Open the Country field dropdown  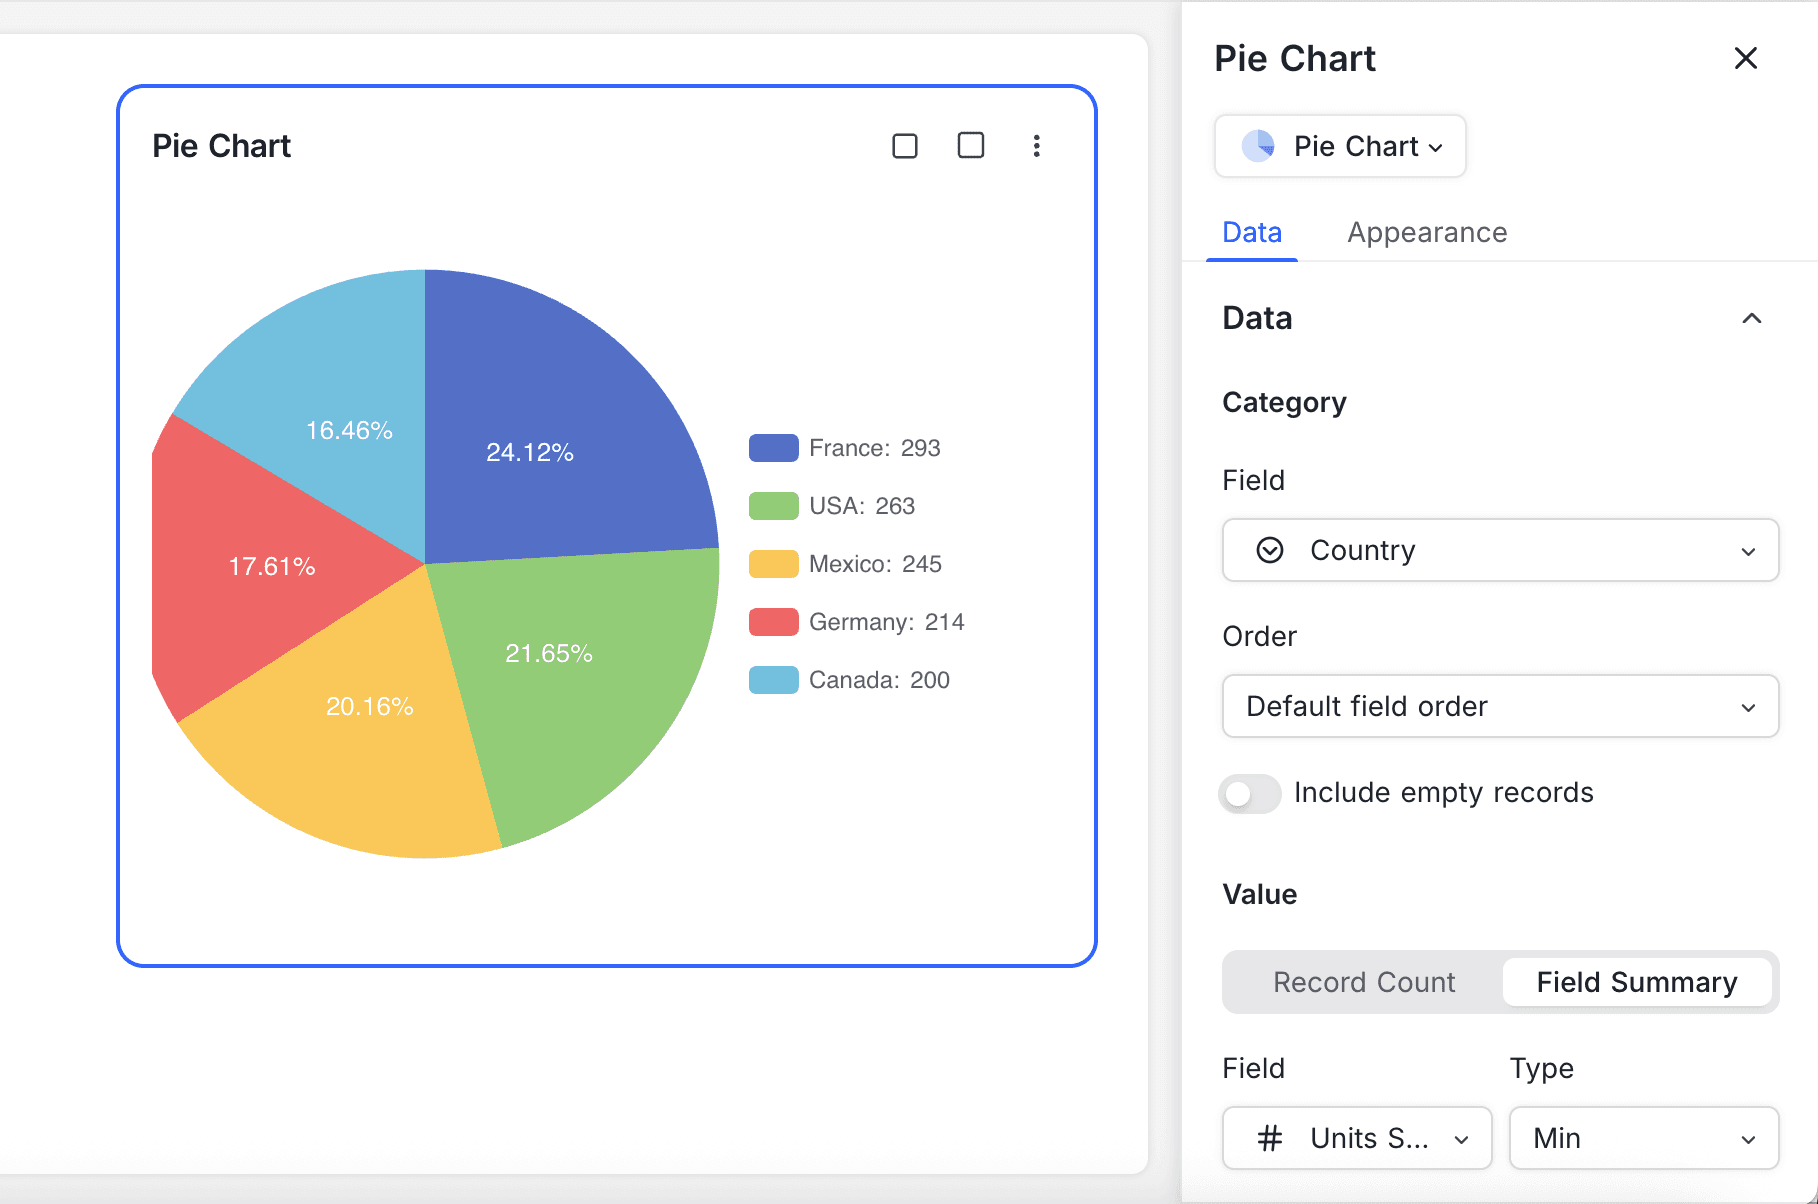1499,550
